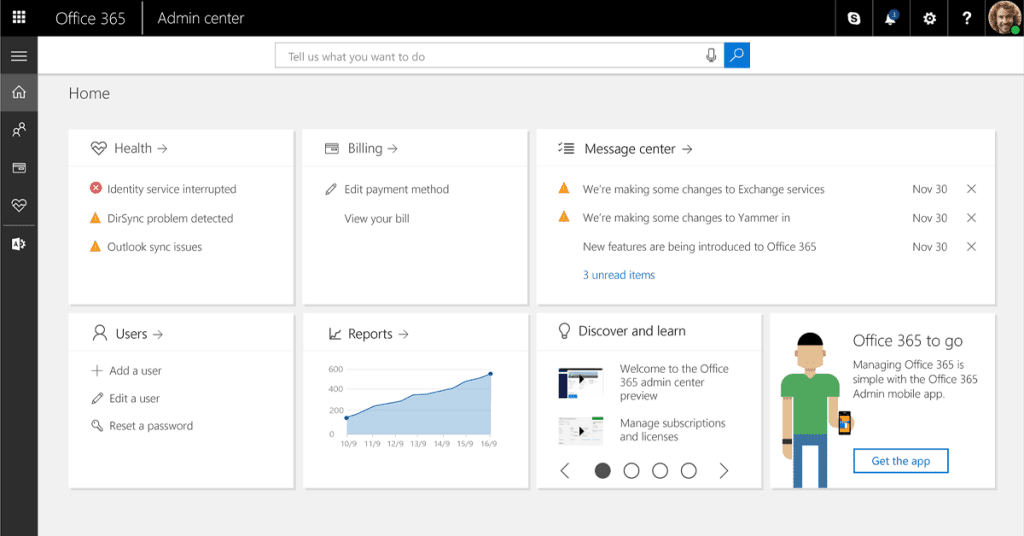The height and width of the screenshot is (536, 1024).
Task: Click the heart icon on Health card
Action: tap(99, 149)
